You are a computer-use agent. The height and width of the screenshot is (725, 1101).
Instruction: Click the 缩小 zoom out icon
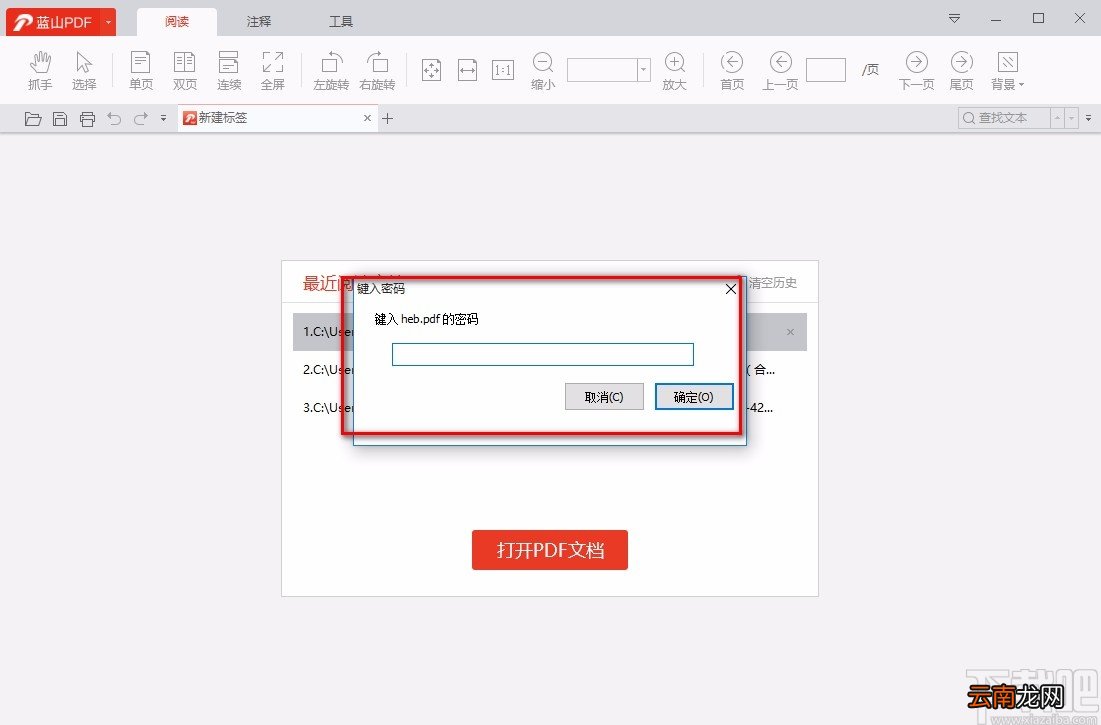click(x=543, y=70)
